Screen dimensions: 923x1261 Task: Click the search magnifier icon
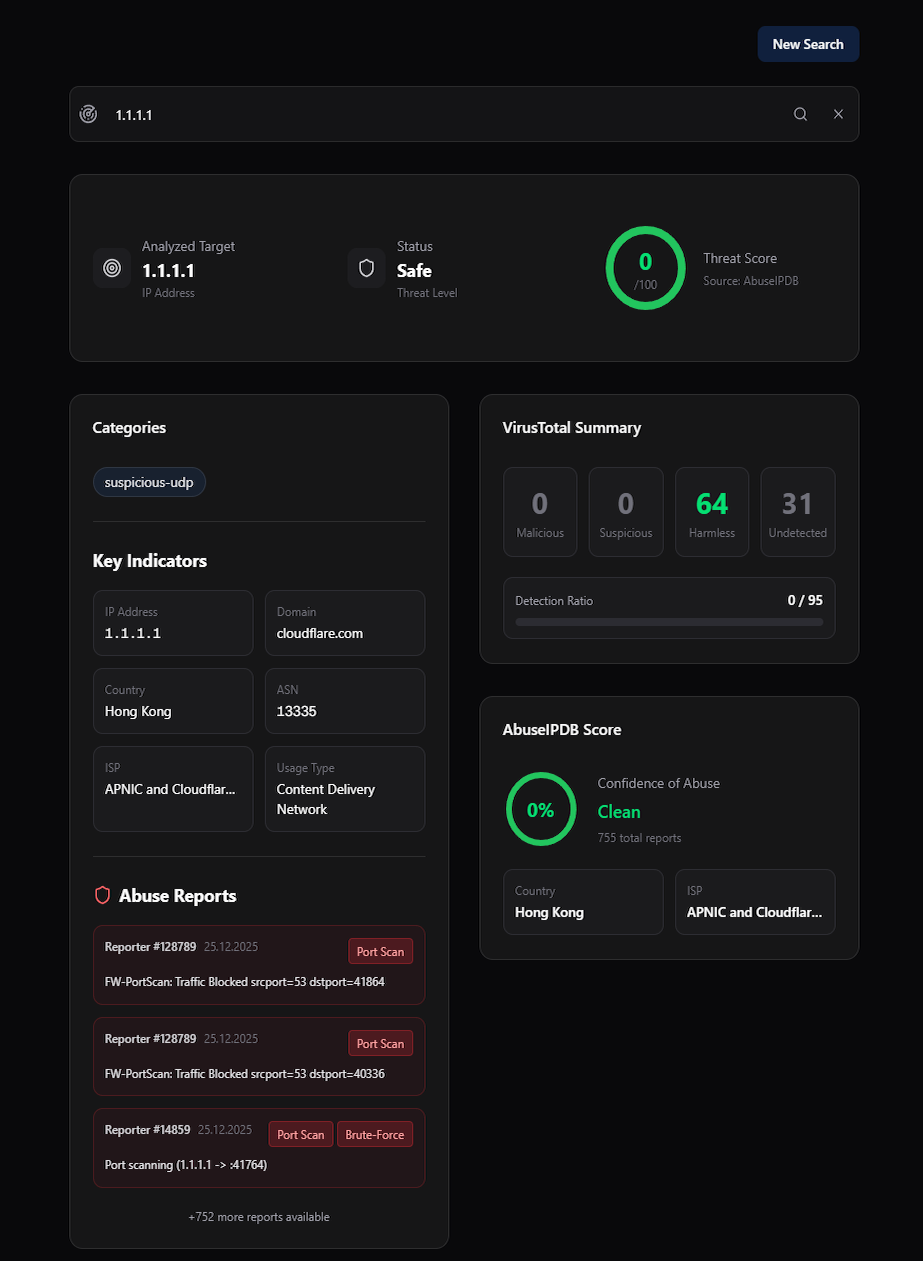coord(800,114)
